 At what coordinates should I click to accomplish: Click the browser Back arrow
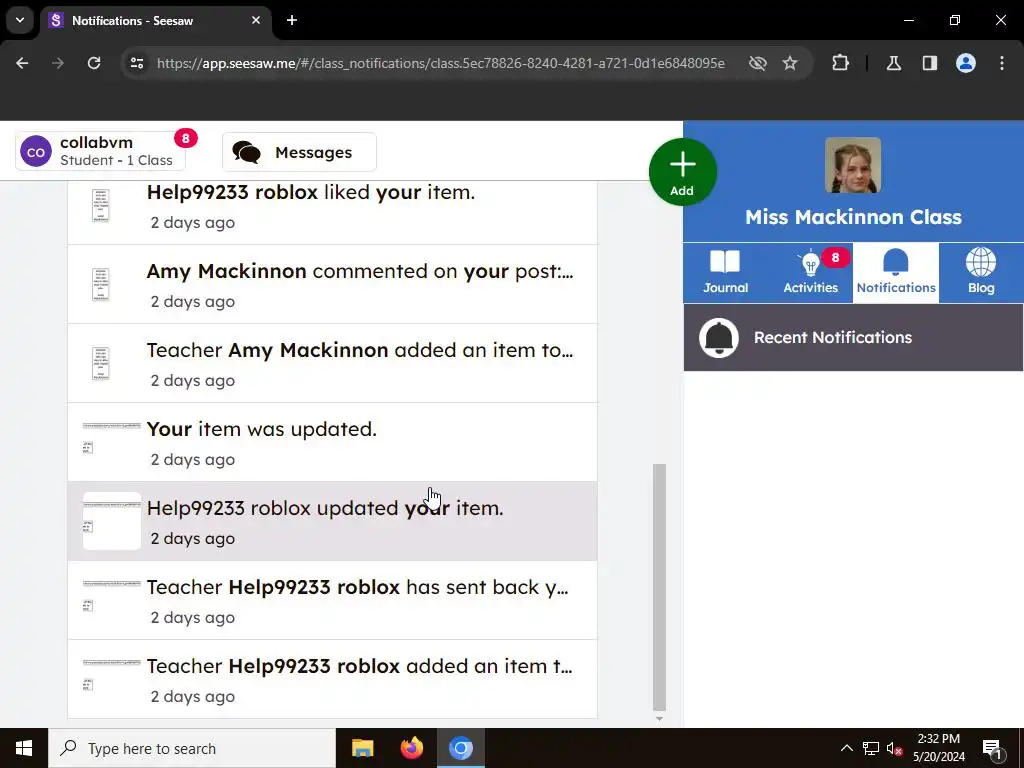[x=22, y=63]
